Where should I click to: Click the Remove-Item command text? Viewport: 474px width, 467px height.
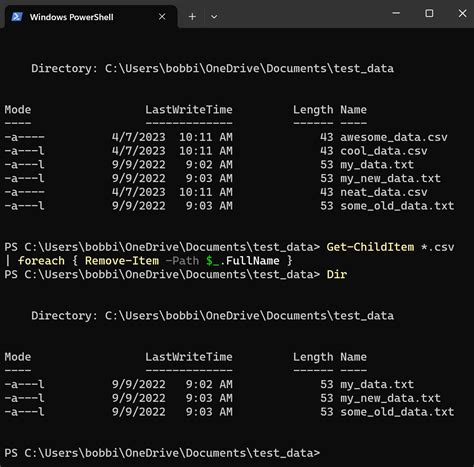122,261
